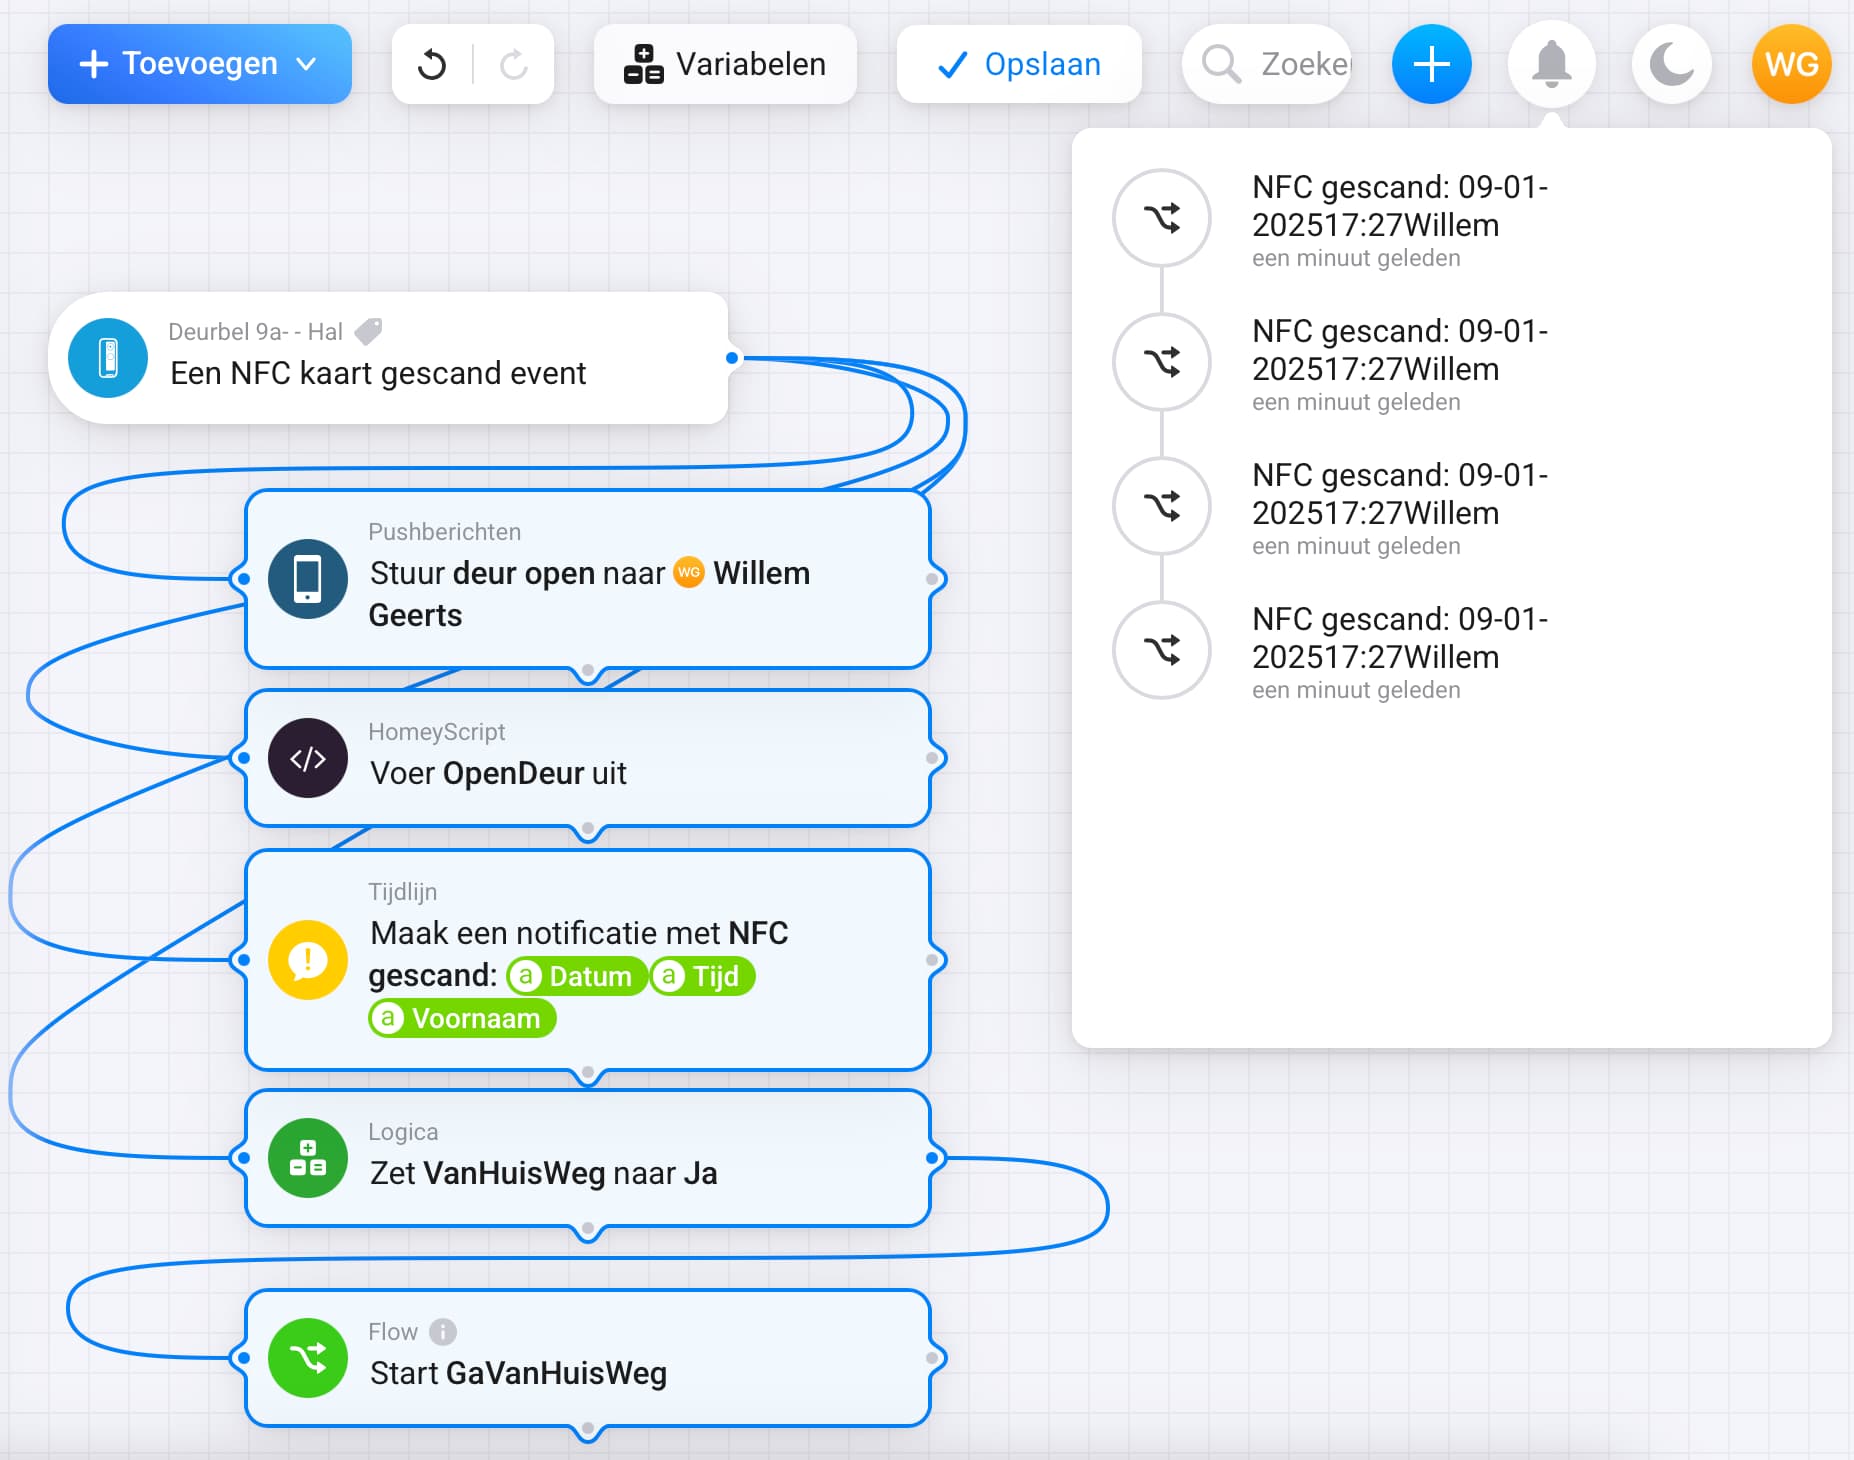1854x1460 pixels.
Task: Save the flow with Opslaan
Action: click(x=1019, y=64)
